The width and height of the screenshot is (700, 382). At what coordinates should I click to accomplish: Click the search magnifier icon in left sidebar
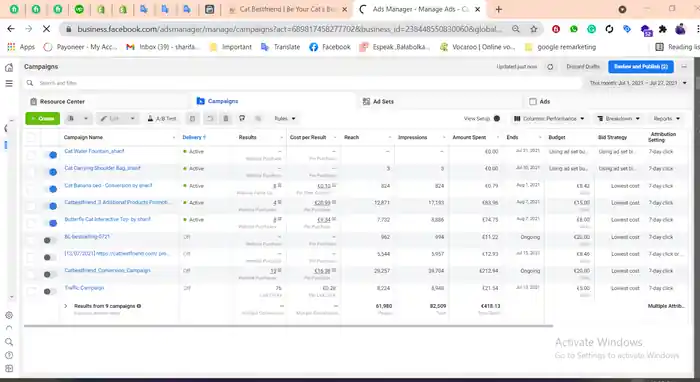tap(9, 342)
